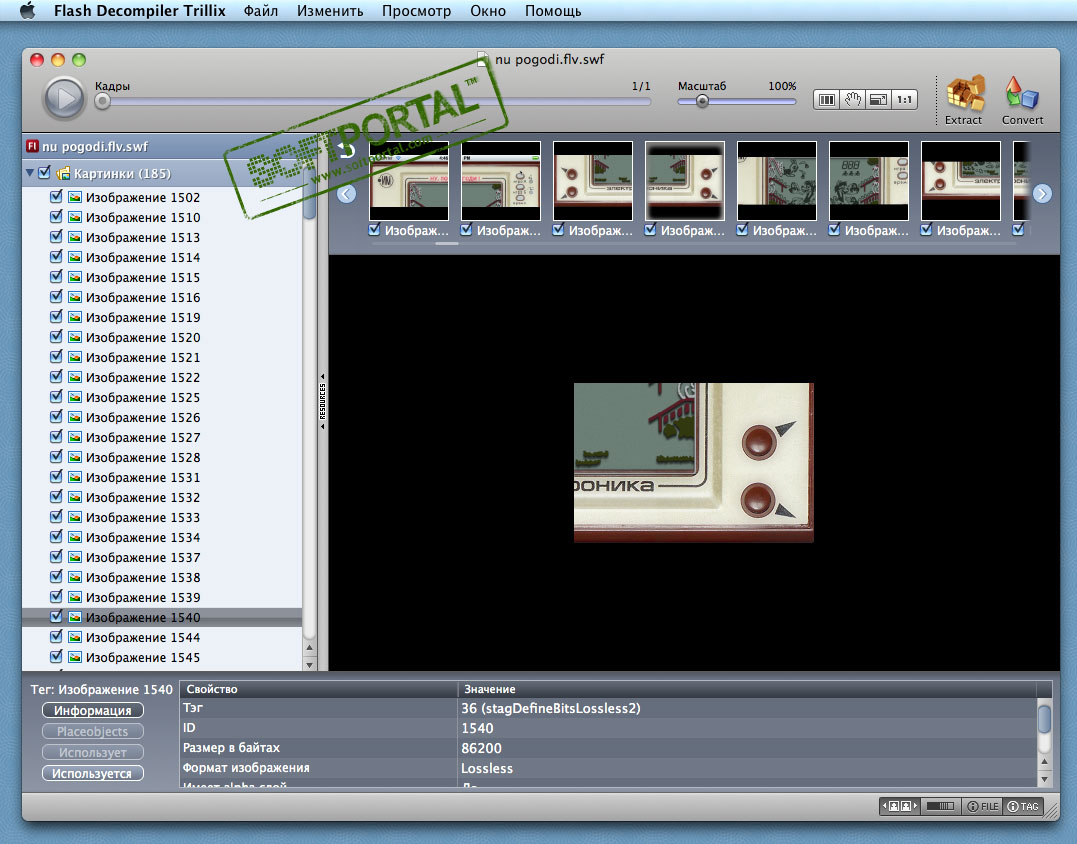
Task: Click the Fl icon of nu pogodi.flv.swf
Action: point(32,146)
